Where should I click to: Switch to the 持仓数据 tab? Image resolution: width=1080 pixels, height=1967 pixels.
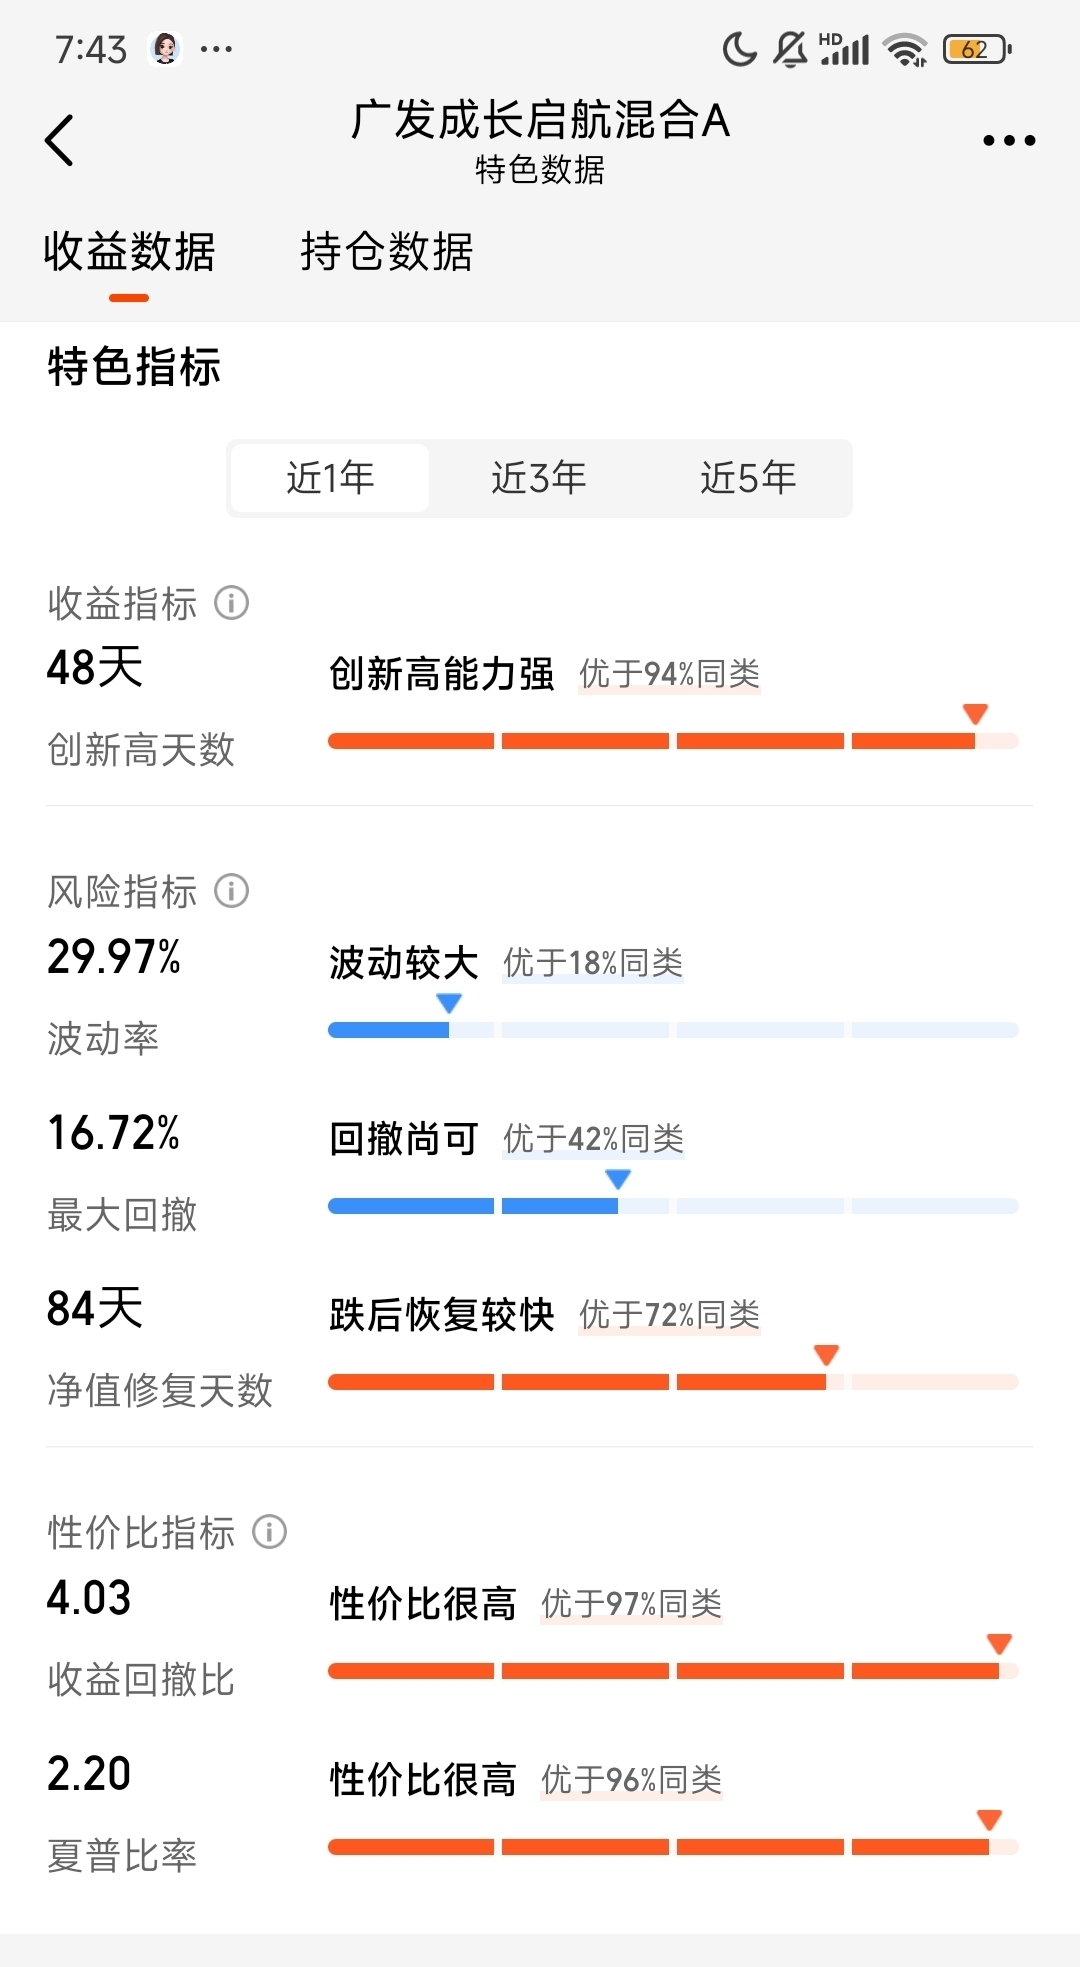[387, 252]
